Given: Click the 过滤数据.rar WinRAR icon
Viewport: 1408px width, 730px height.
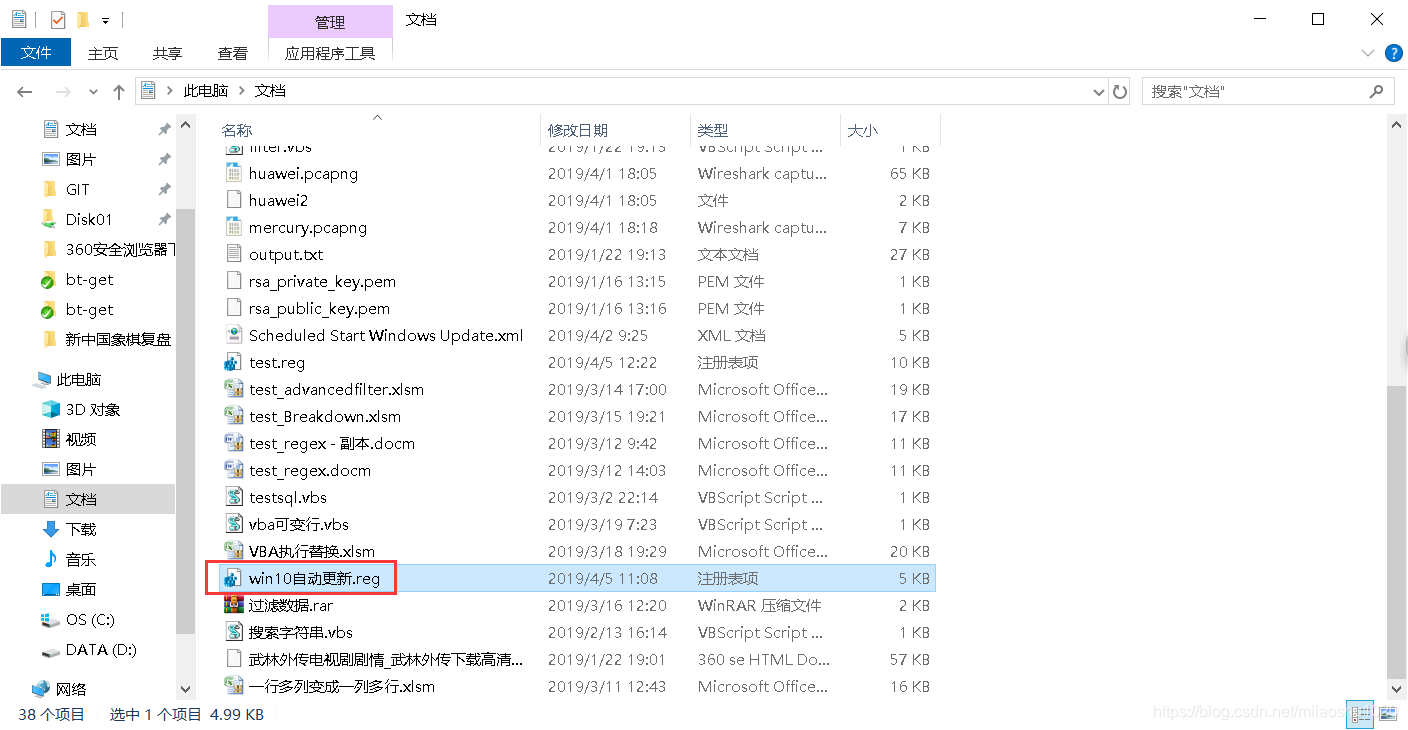Looking at the screenshot, I should pos(234,605).
